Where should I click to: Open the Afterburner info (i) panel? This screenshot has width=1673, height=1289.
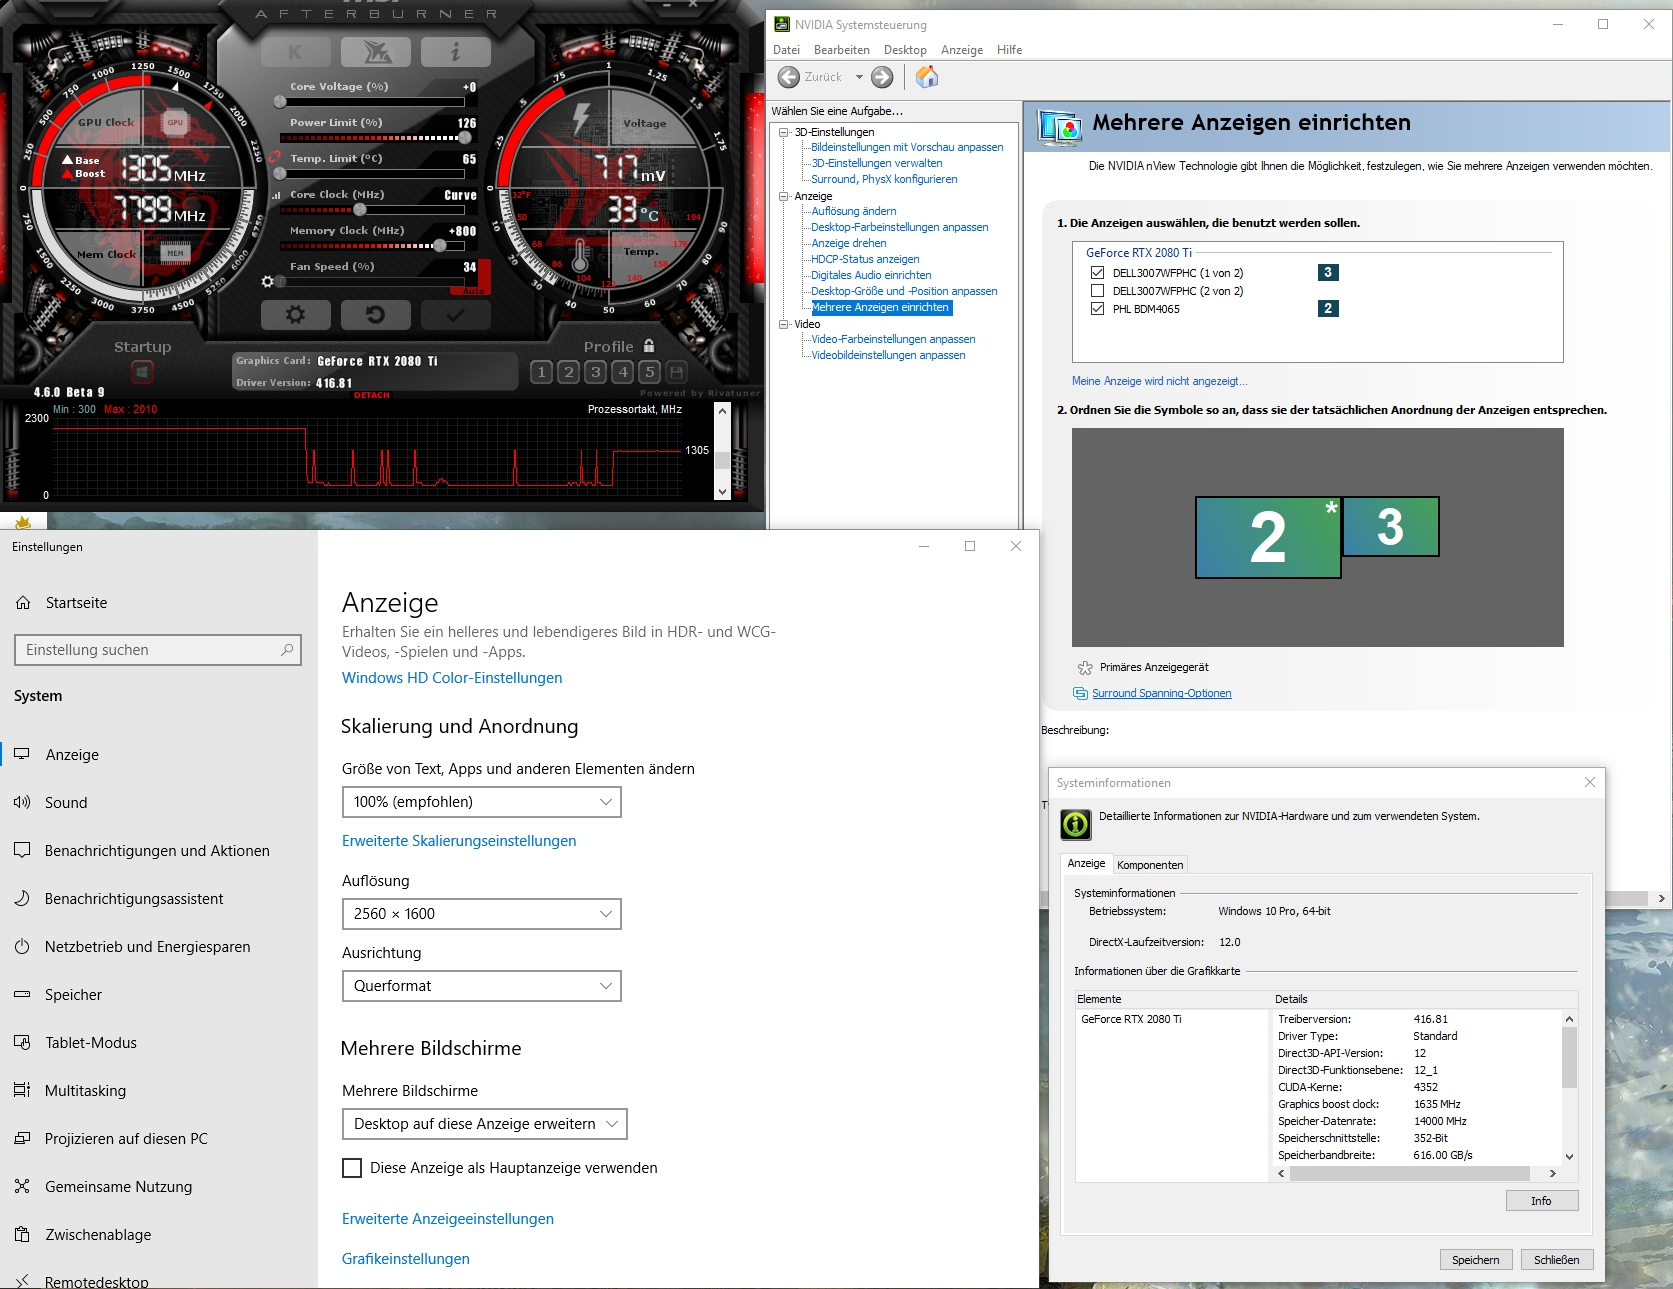[455, 51]
